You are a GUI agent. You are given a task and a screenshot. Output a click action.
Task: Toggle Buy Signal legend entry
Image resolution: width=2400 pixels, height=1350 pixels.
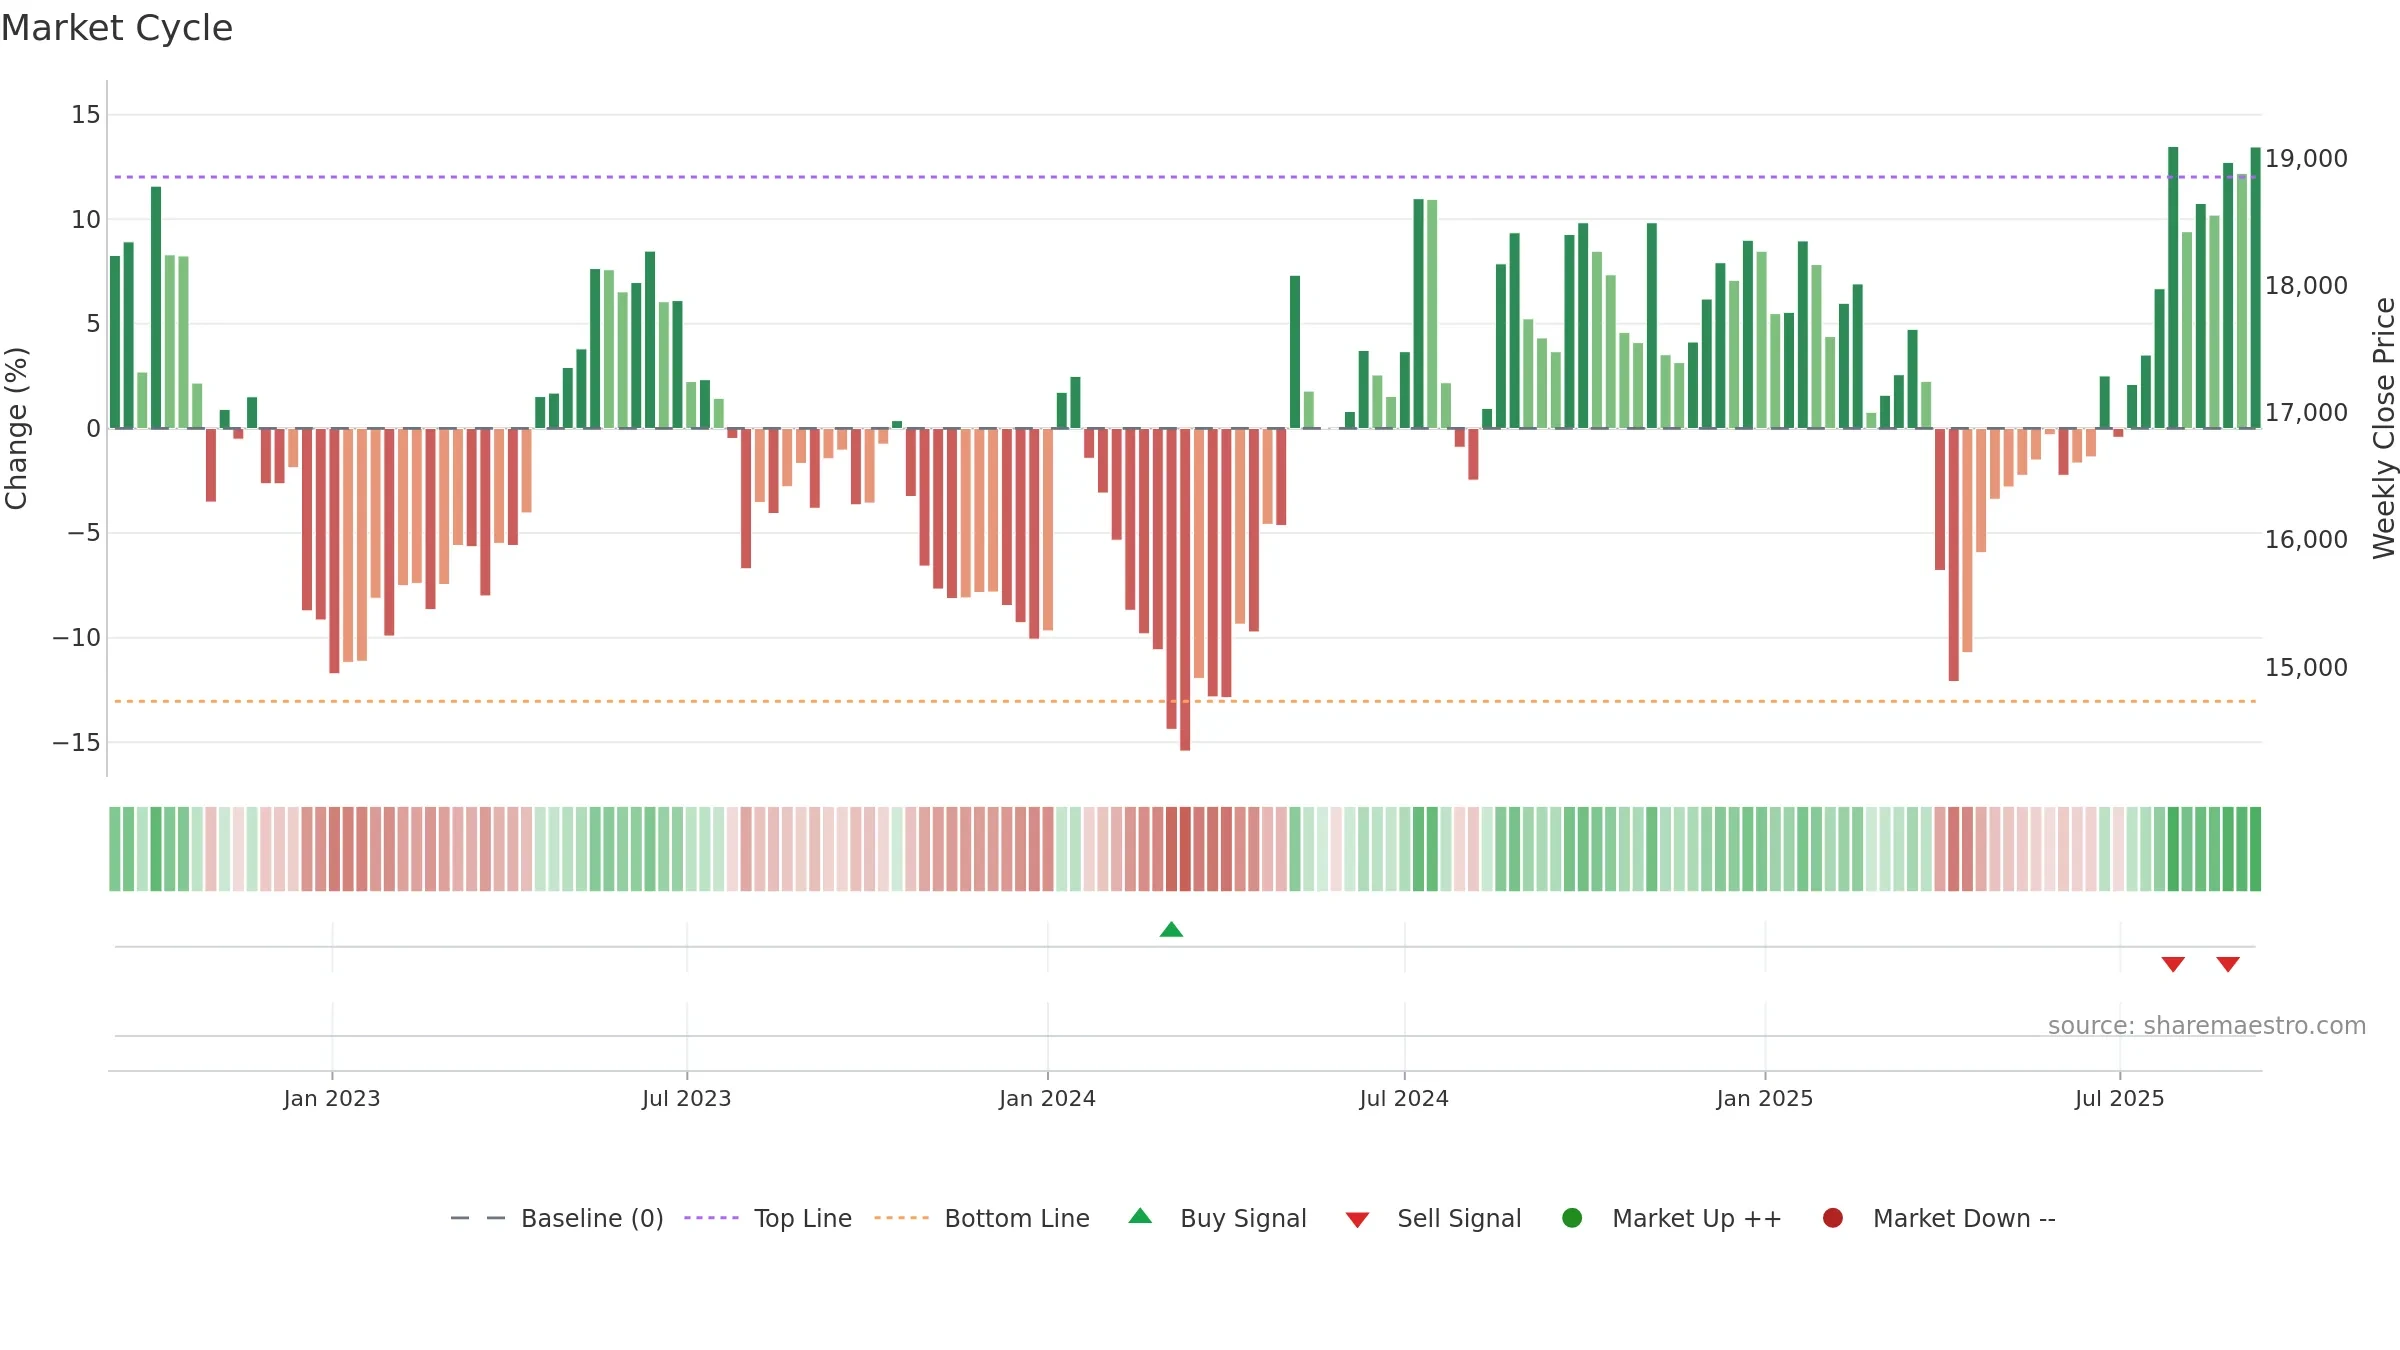1217,1218
